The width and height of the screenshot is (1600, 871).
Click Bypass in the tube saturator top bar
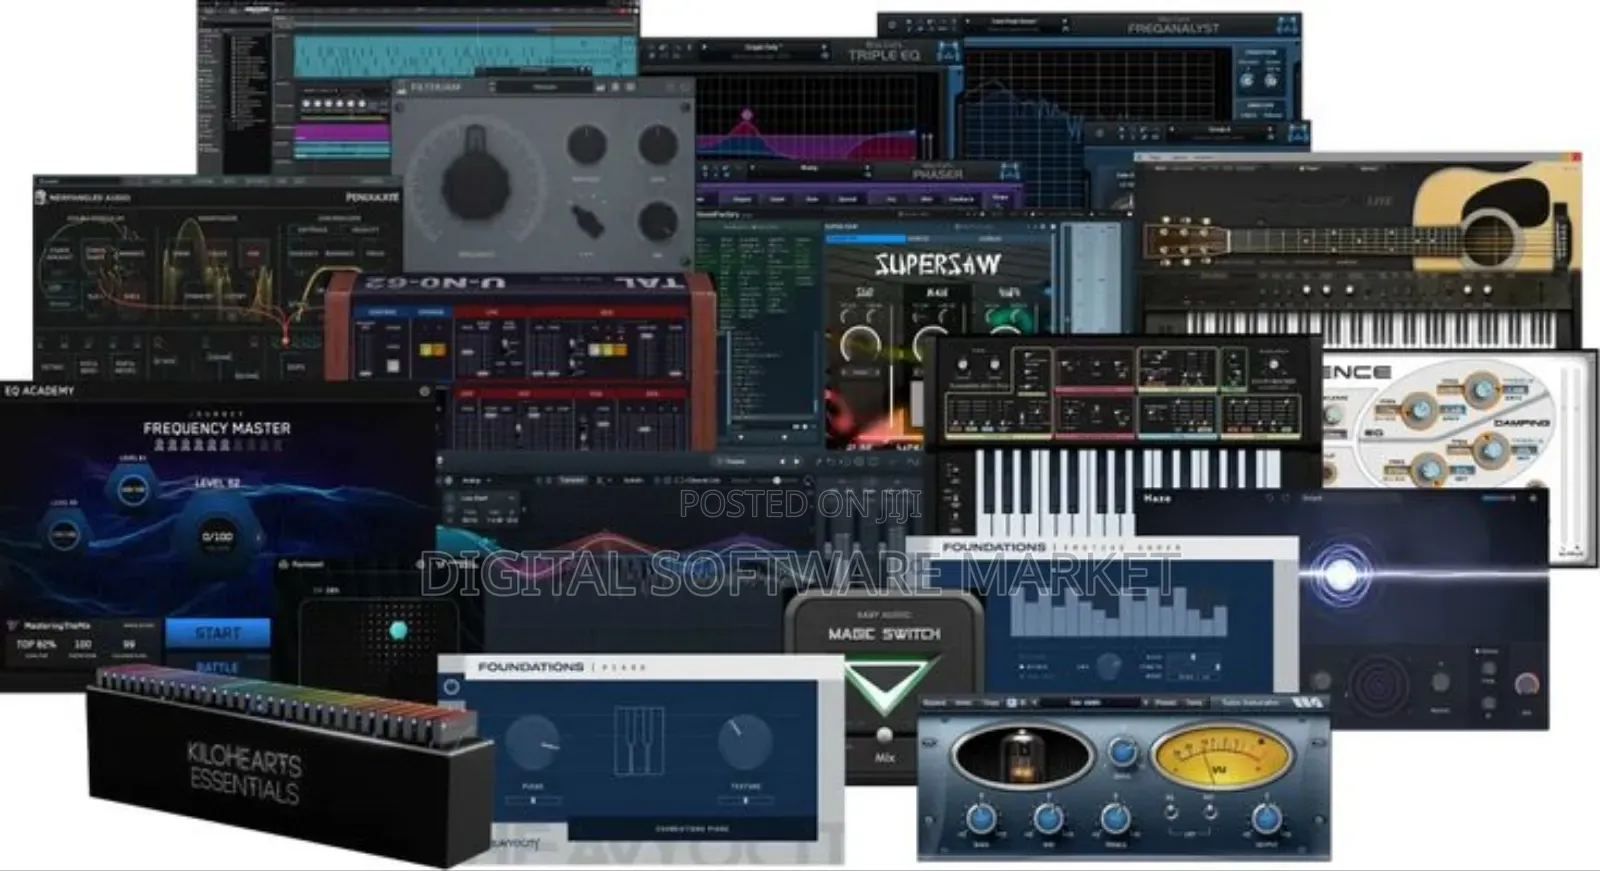point(935,703)
